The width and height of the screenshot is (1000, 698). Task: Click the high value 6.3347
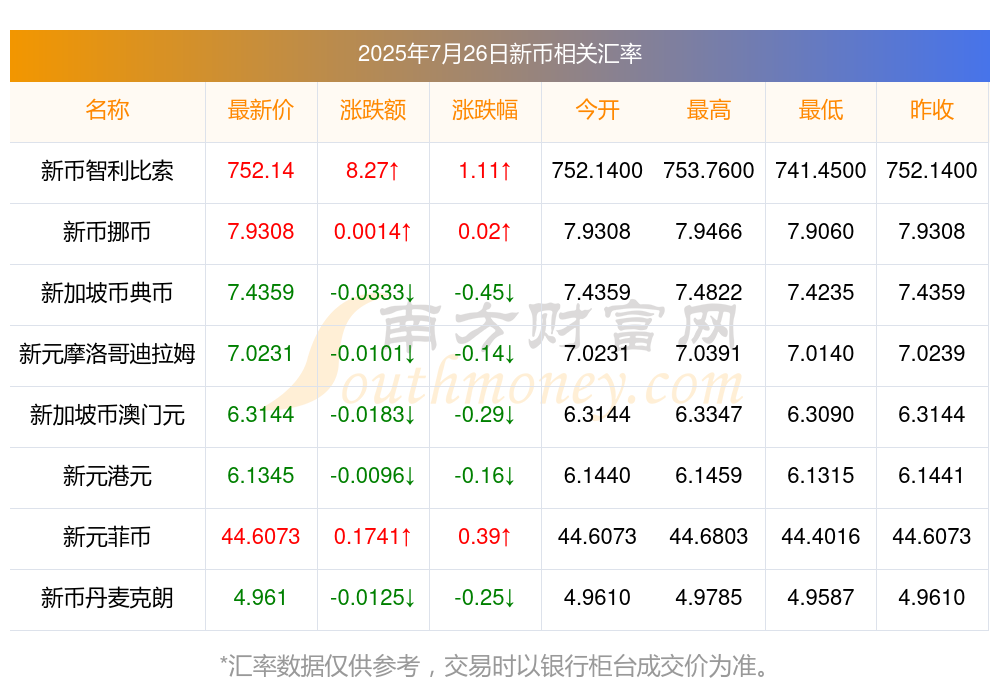point(709,415)
